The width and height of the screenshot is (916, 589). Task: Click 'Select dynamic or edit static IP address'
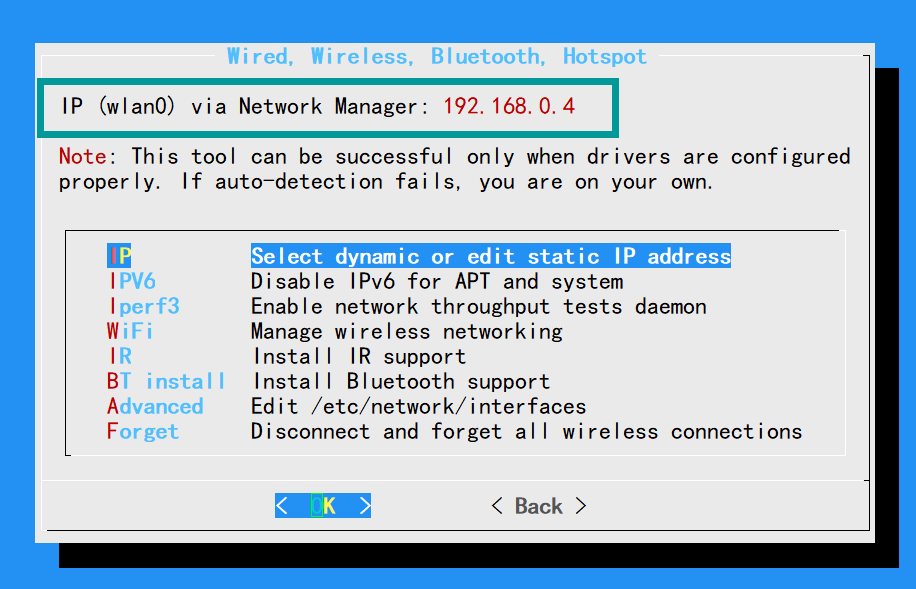490,256
